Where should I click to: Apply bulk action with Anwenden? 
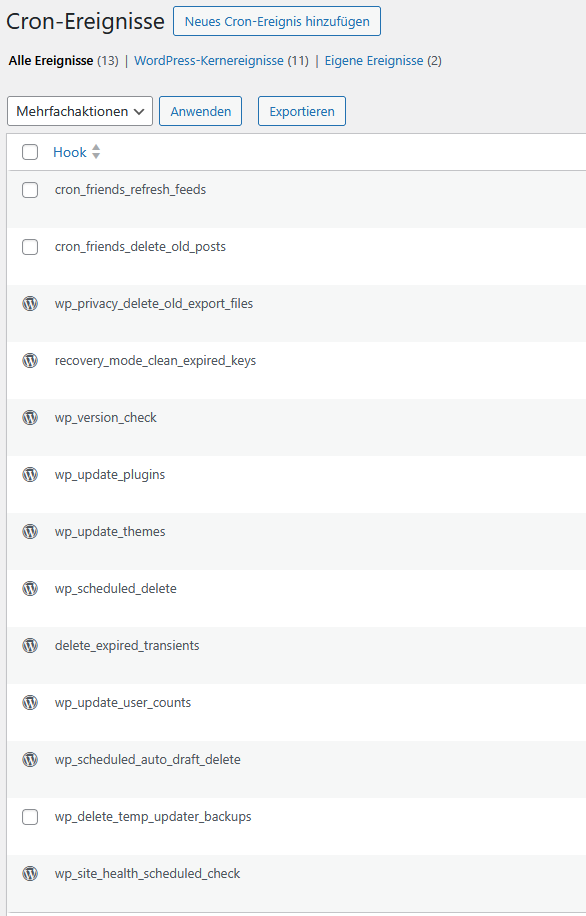(200, 111)
